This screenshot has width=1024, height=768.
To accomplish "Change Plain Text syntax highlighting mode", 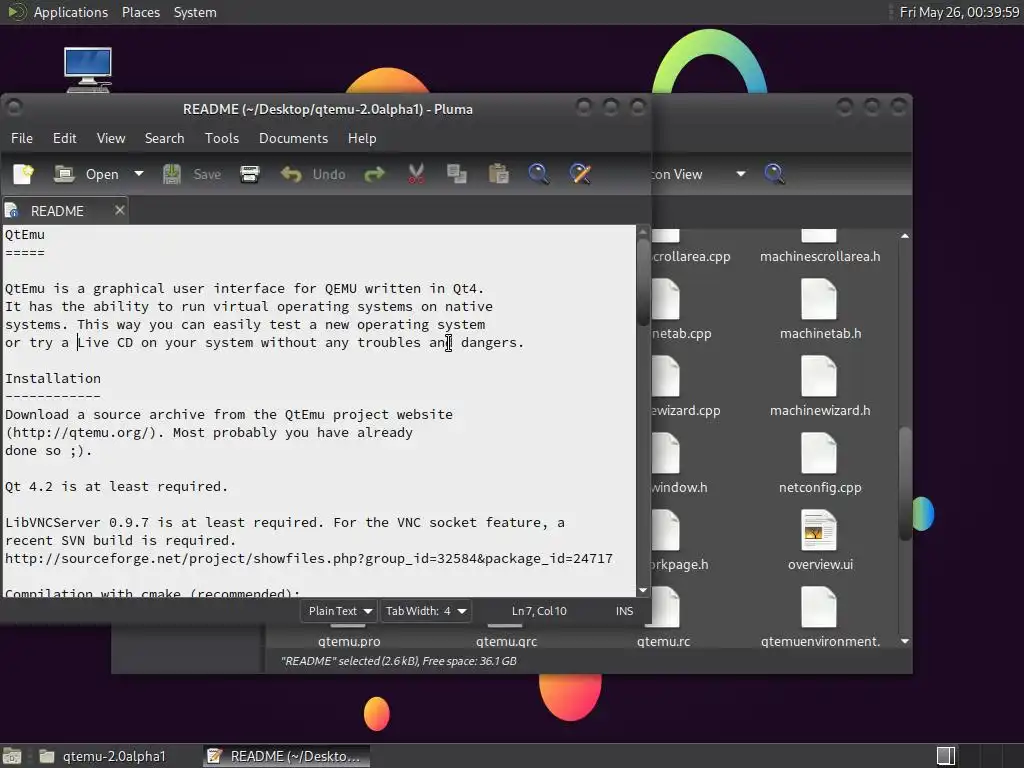I will point(339,611).
